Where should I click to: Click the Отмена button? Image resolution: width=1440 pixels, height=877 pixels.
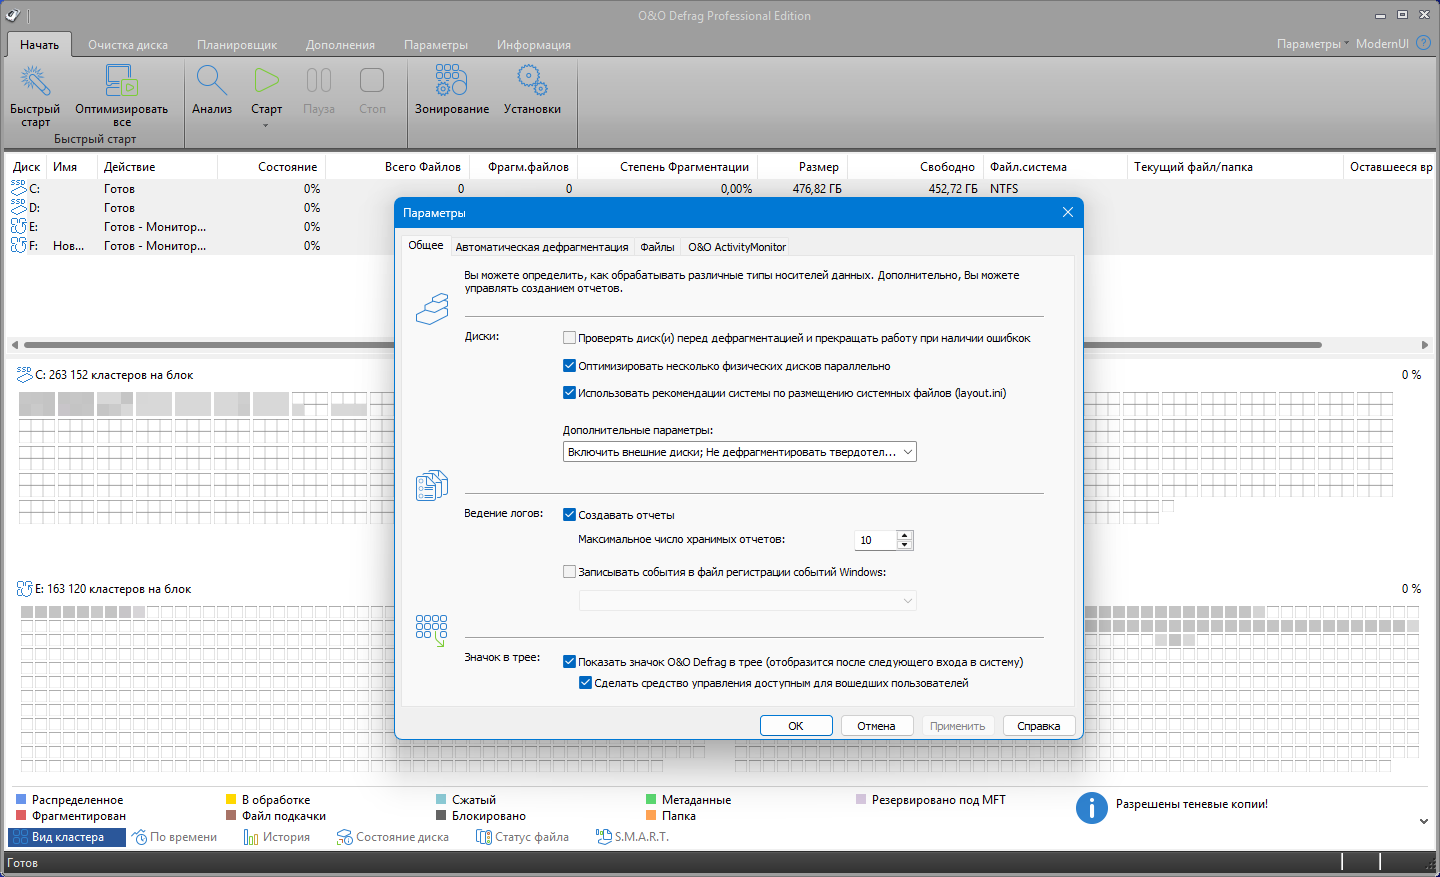876,726
